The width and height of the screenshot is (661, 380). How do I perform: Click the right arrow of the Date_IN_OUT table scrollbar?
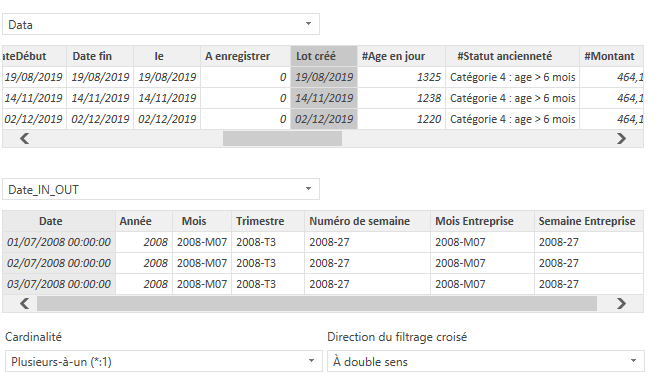pyautogui.click(x=621, y=304)
